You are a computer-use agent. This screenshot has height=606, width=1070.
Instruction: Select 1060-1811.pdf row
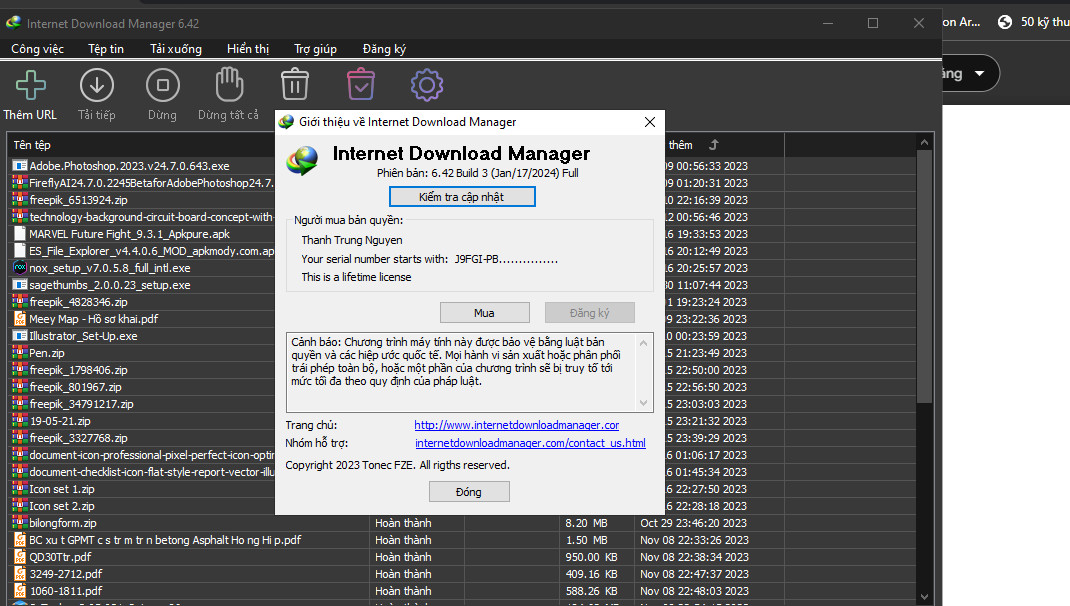(x=66, y=591)
